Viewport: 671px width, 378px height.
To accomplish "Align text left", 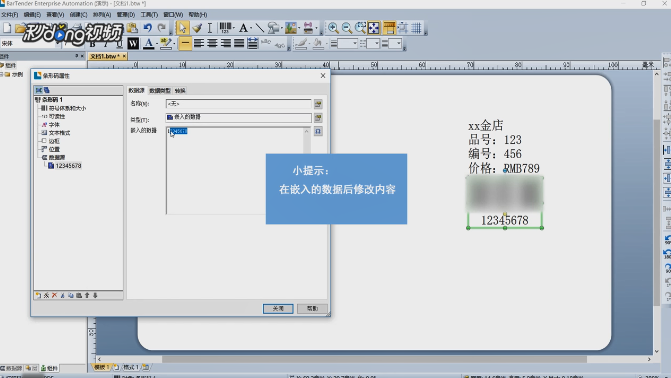I will (x=199, y=43).
